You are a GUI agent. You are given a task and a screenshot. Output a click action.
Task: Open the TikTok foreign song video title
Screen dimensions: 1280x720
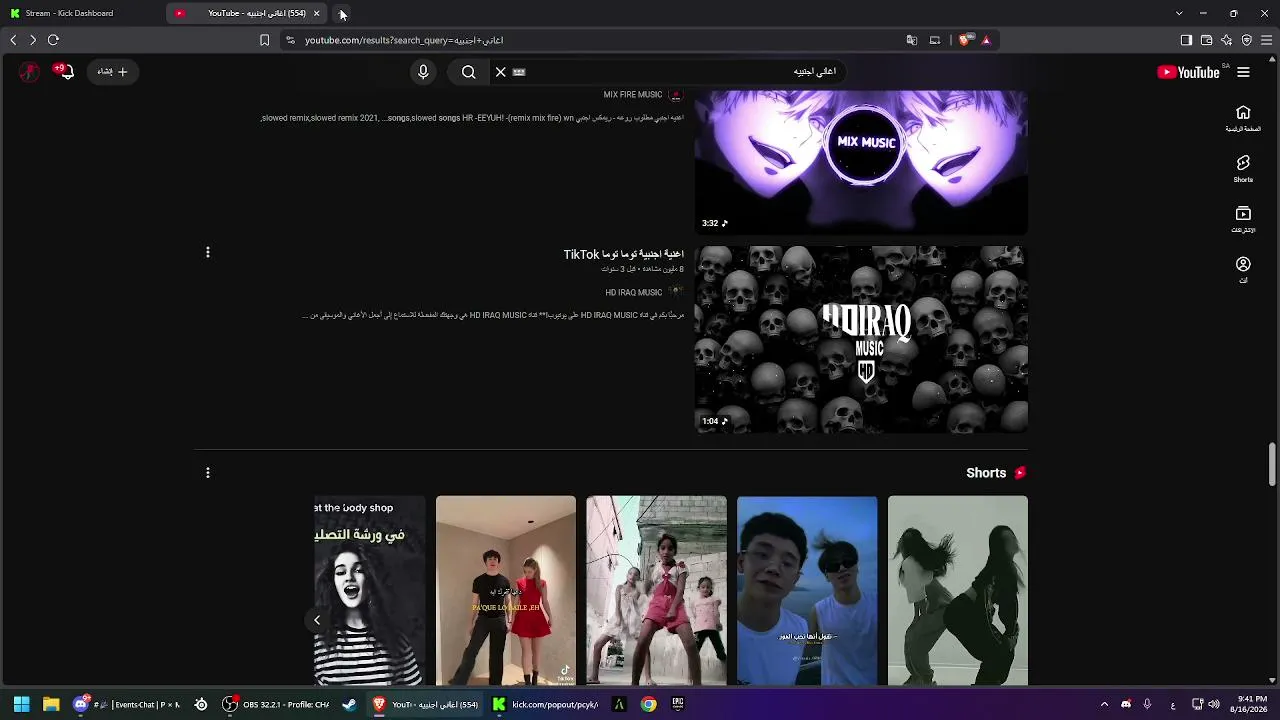pos(623,255)
